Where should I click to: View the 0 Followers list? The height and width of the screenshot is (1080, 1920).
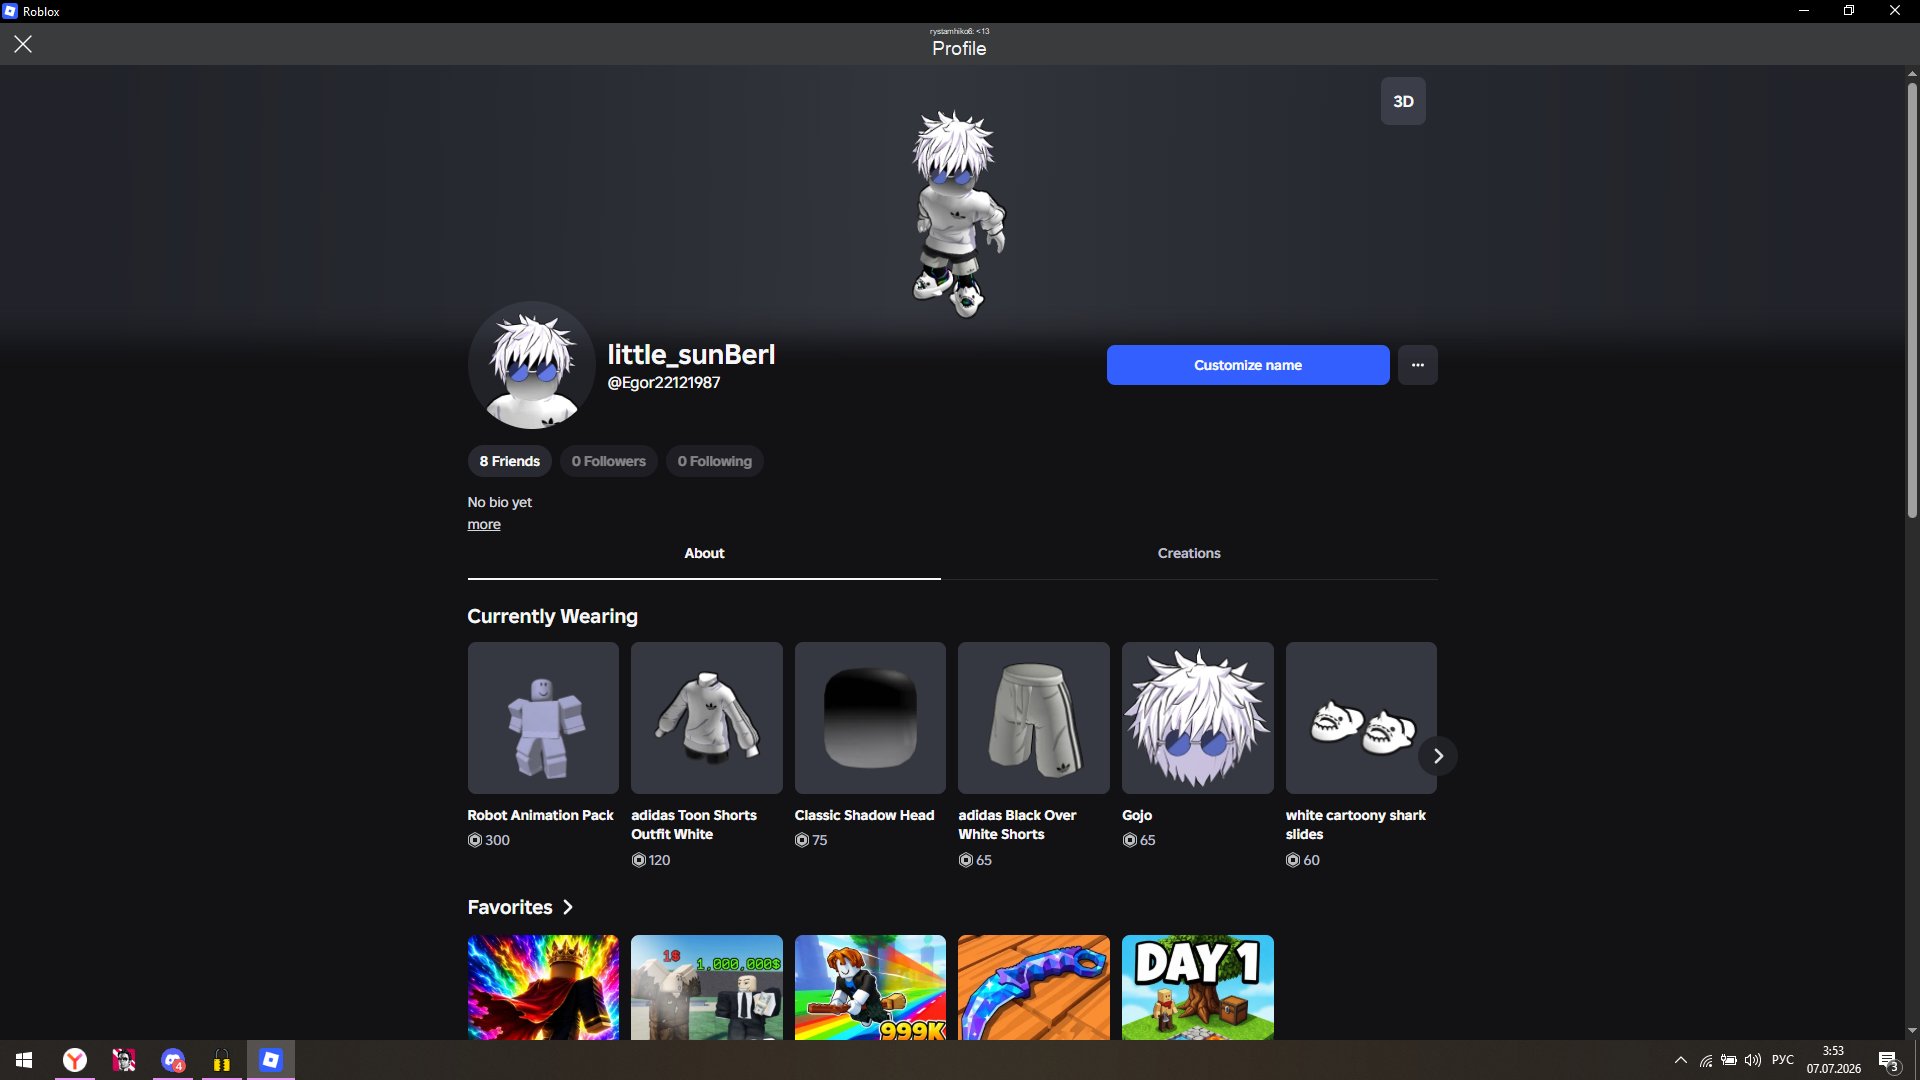click(608, 461)
